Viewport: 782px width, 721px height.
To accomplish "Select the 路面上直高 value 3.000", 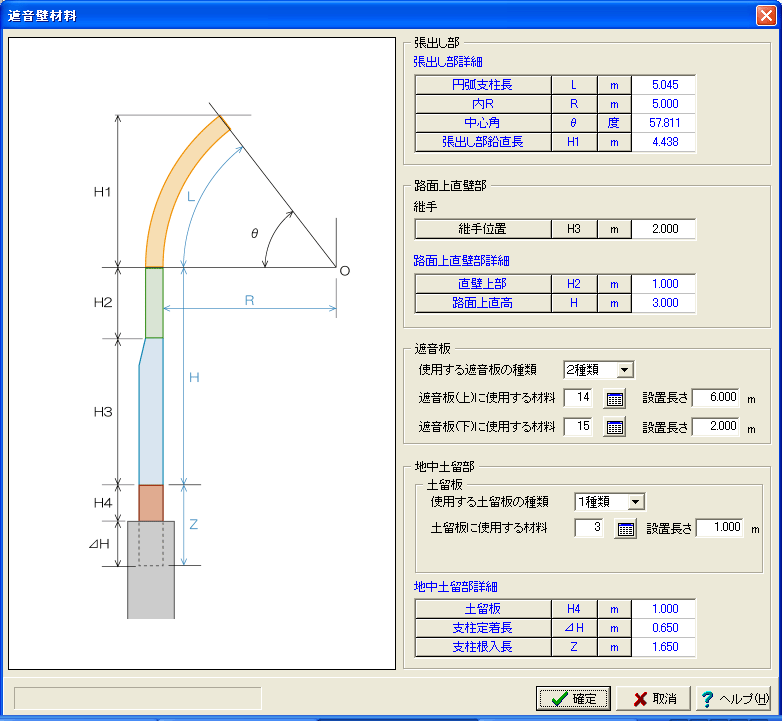I will (664, 303).
